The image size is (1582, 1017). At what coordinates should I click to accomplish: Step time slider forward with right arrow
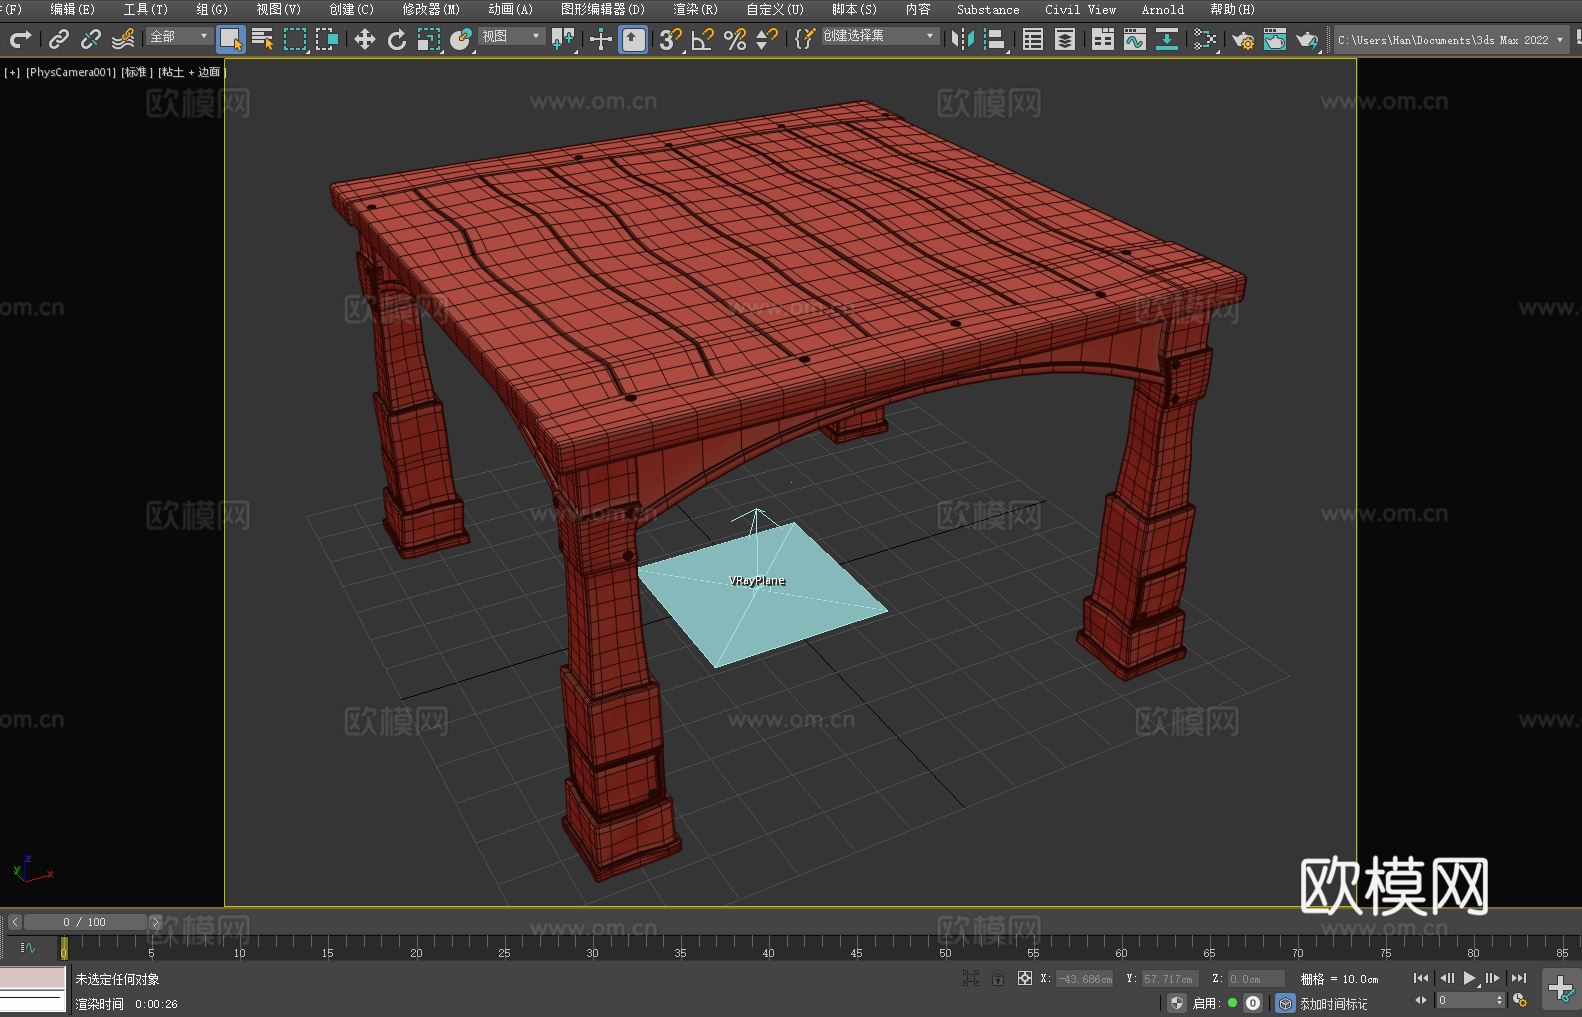click(155, 922)
